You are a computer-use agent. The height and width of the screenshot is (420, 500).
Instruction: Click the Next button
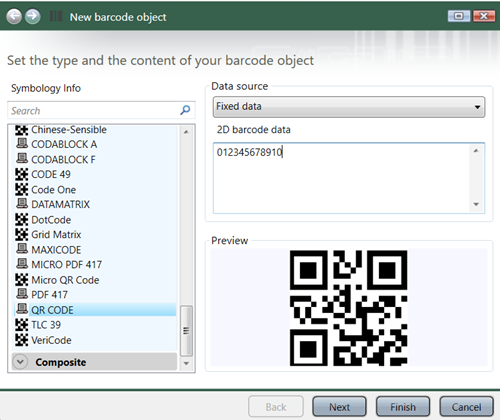click(339, 407)
